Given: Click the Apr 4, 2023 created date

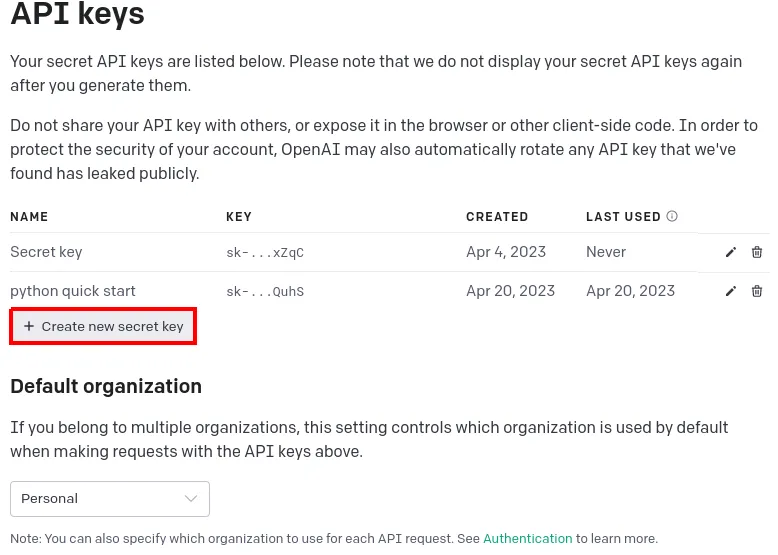Looking at the screenshot, I should [506, 252].
